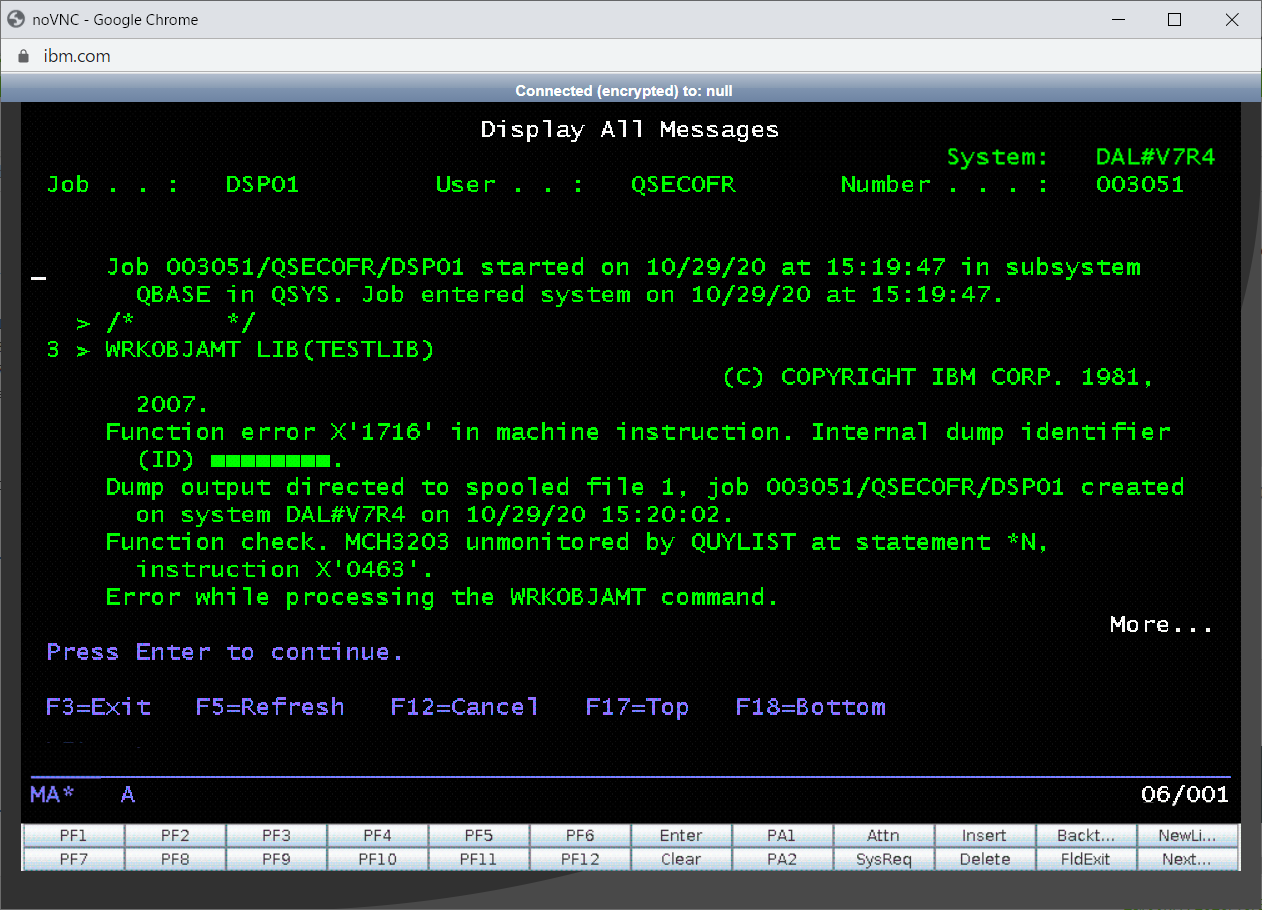Click the Delete key button
1262x910 pixels.
pos(985,859)
